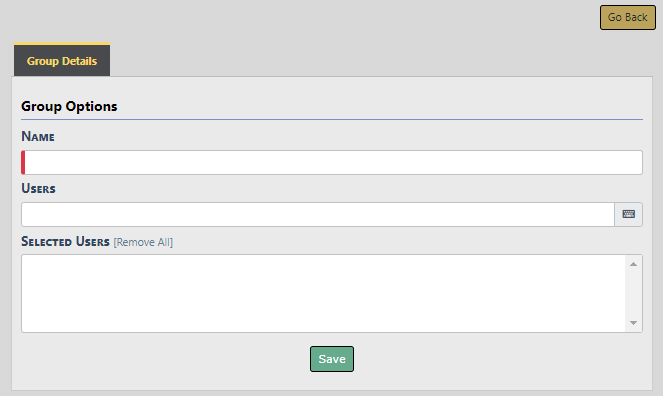
Task: Click the Remove All link
Action: 143,242
